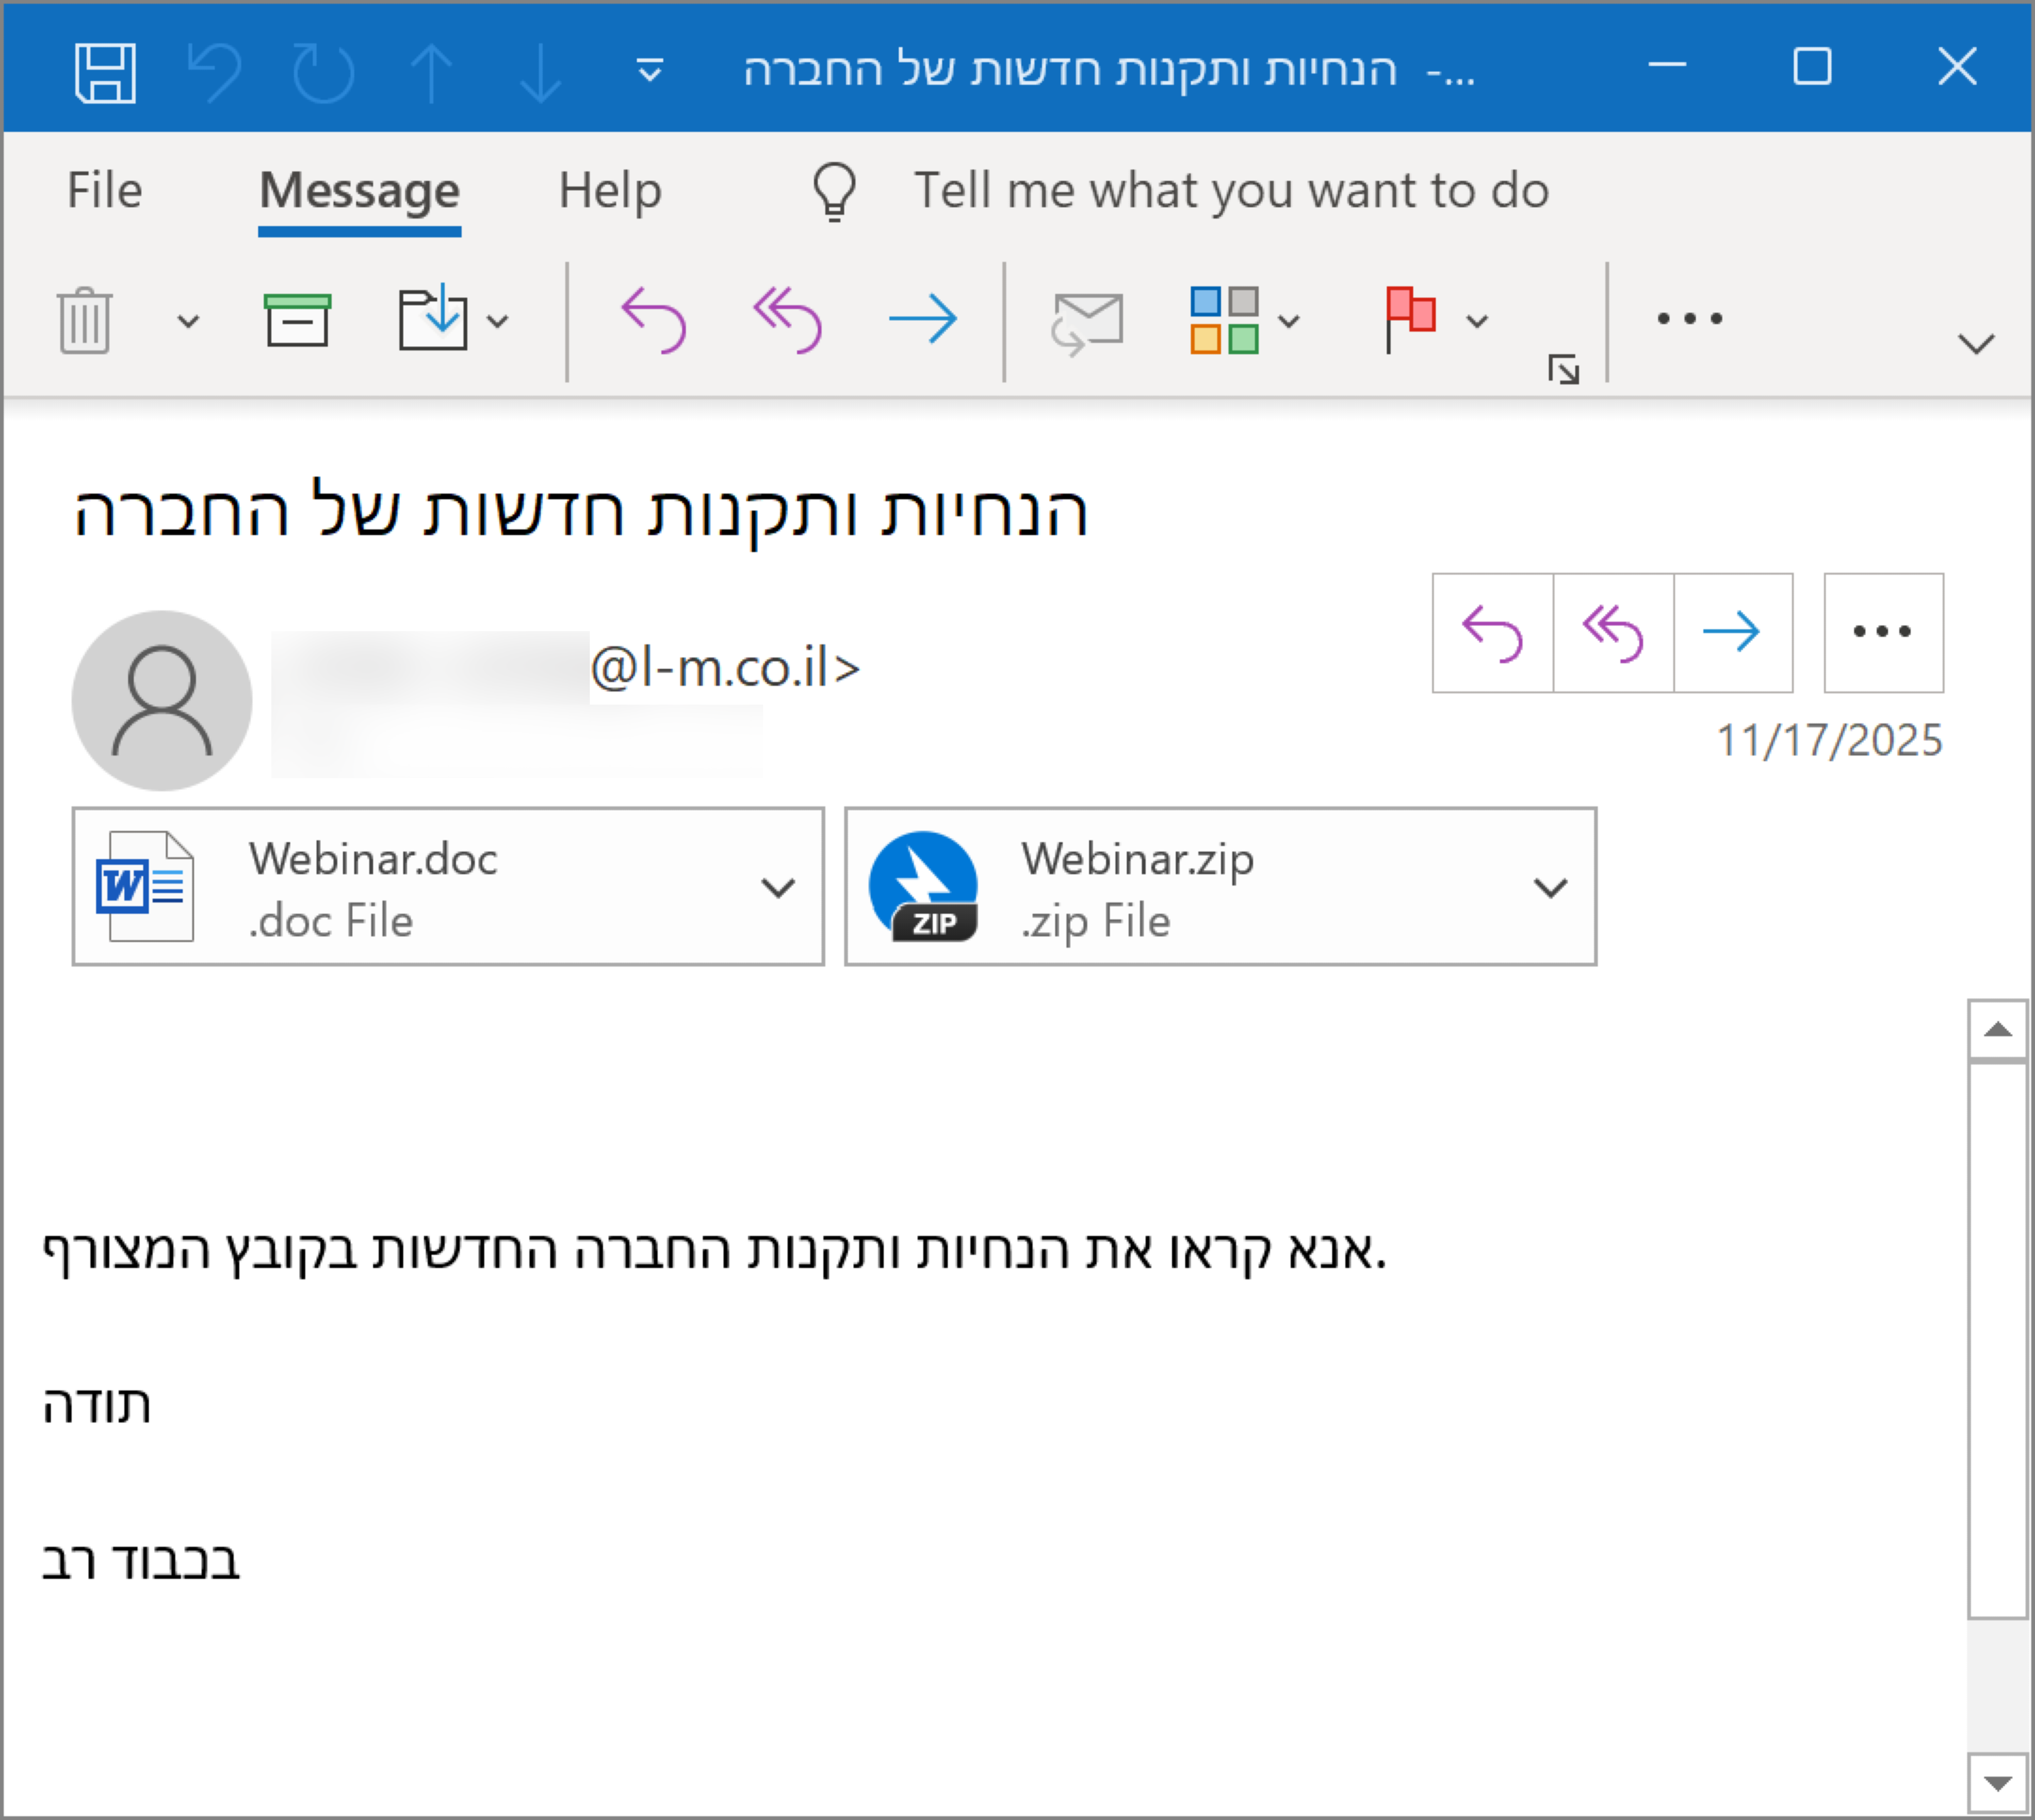Open the File menu
Screen dimensions: 2035x1820
pyautogui.click(x=104, y=190)
